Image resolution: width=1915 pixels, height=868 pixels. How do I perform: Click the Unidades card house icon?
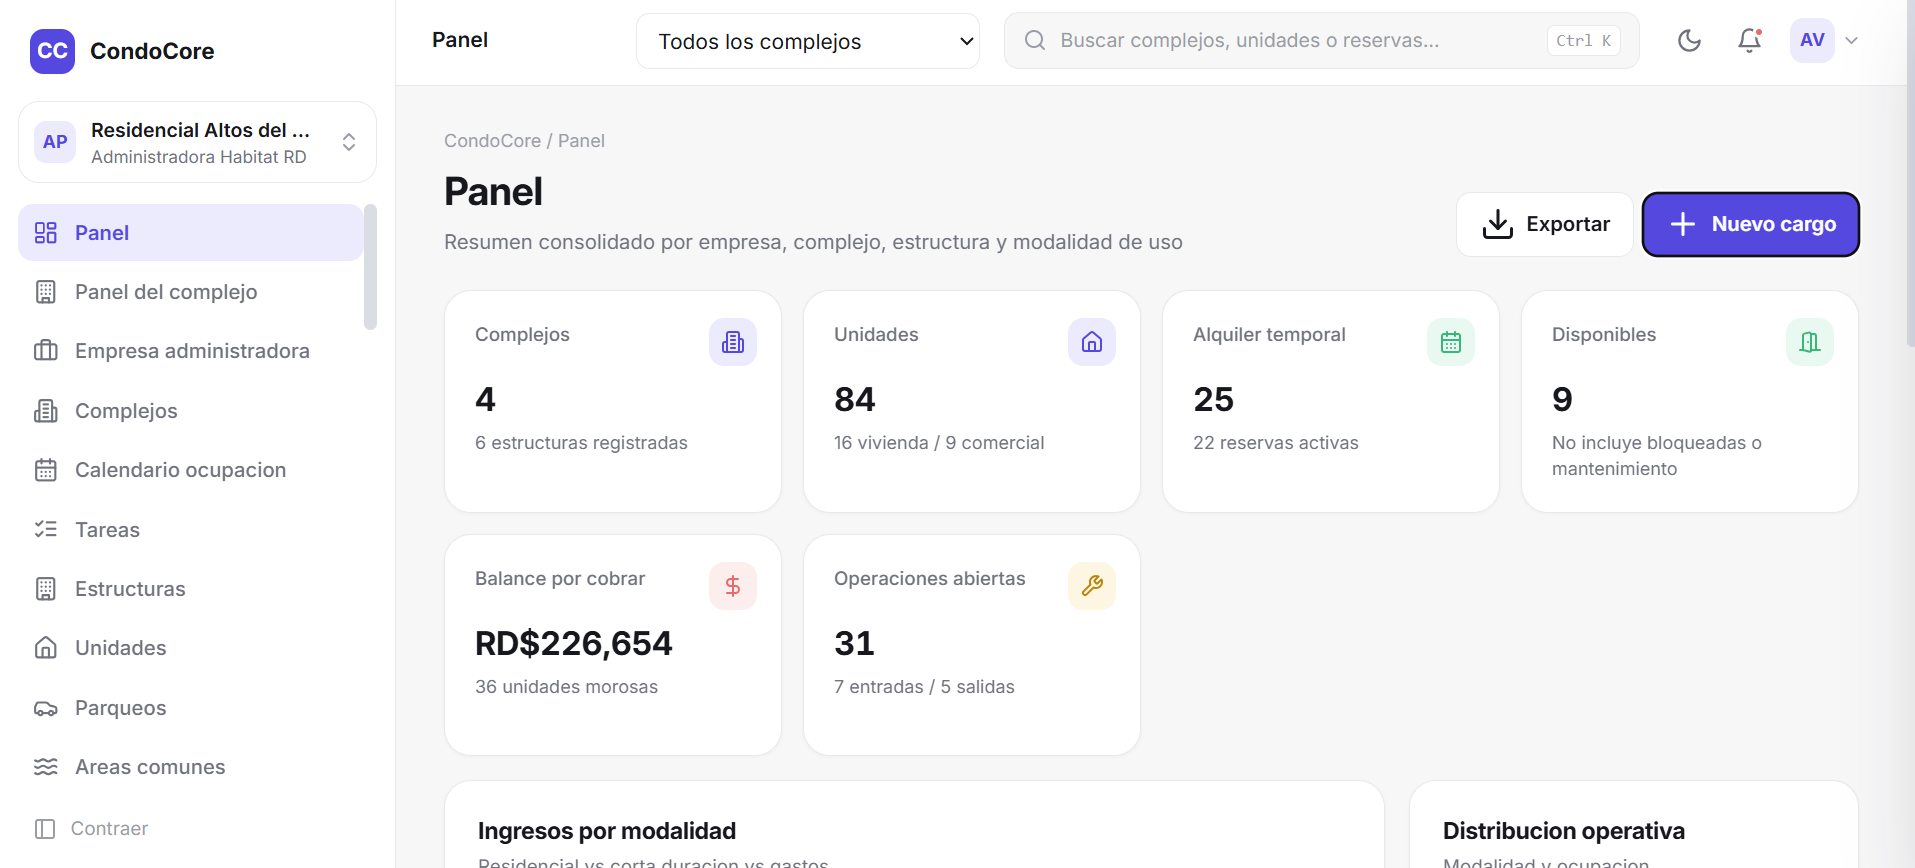tap(1092, 342)
